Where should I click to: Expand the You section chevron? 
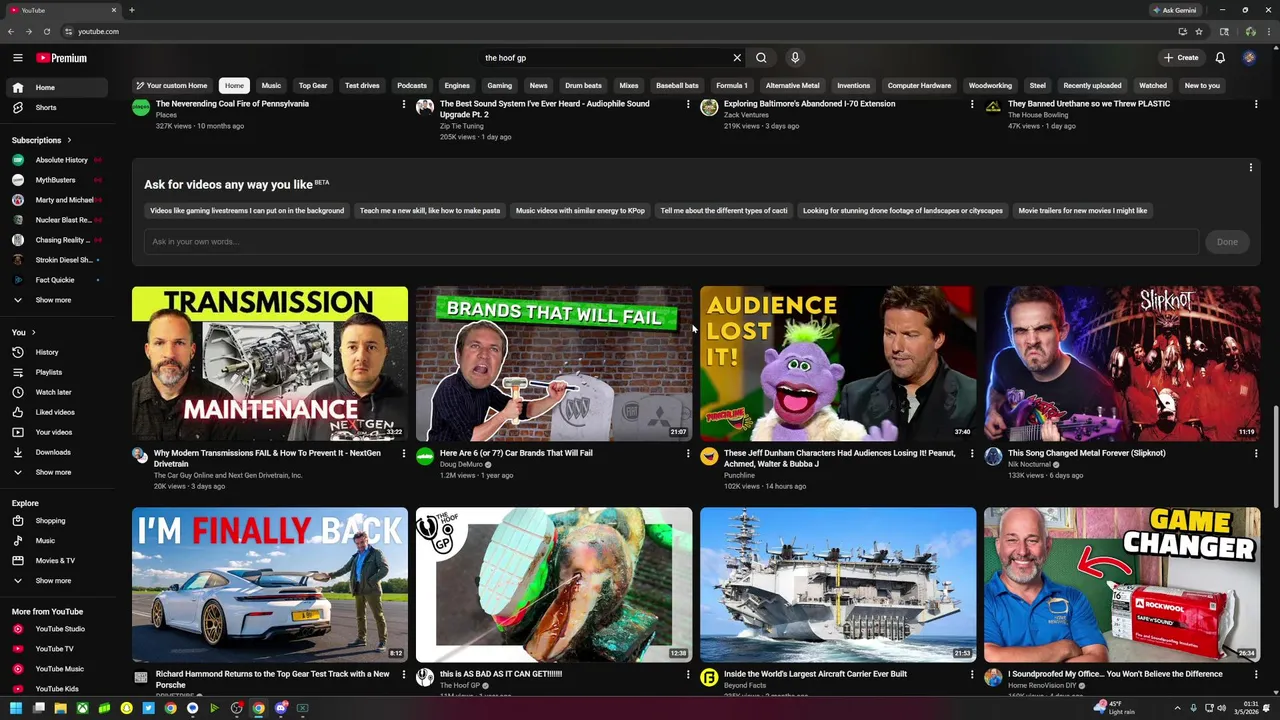coord(33,332)
